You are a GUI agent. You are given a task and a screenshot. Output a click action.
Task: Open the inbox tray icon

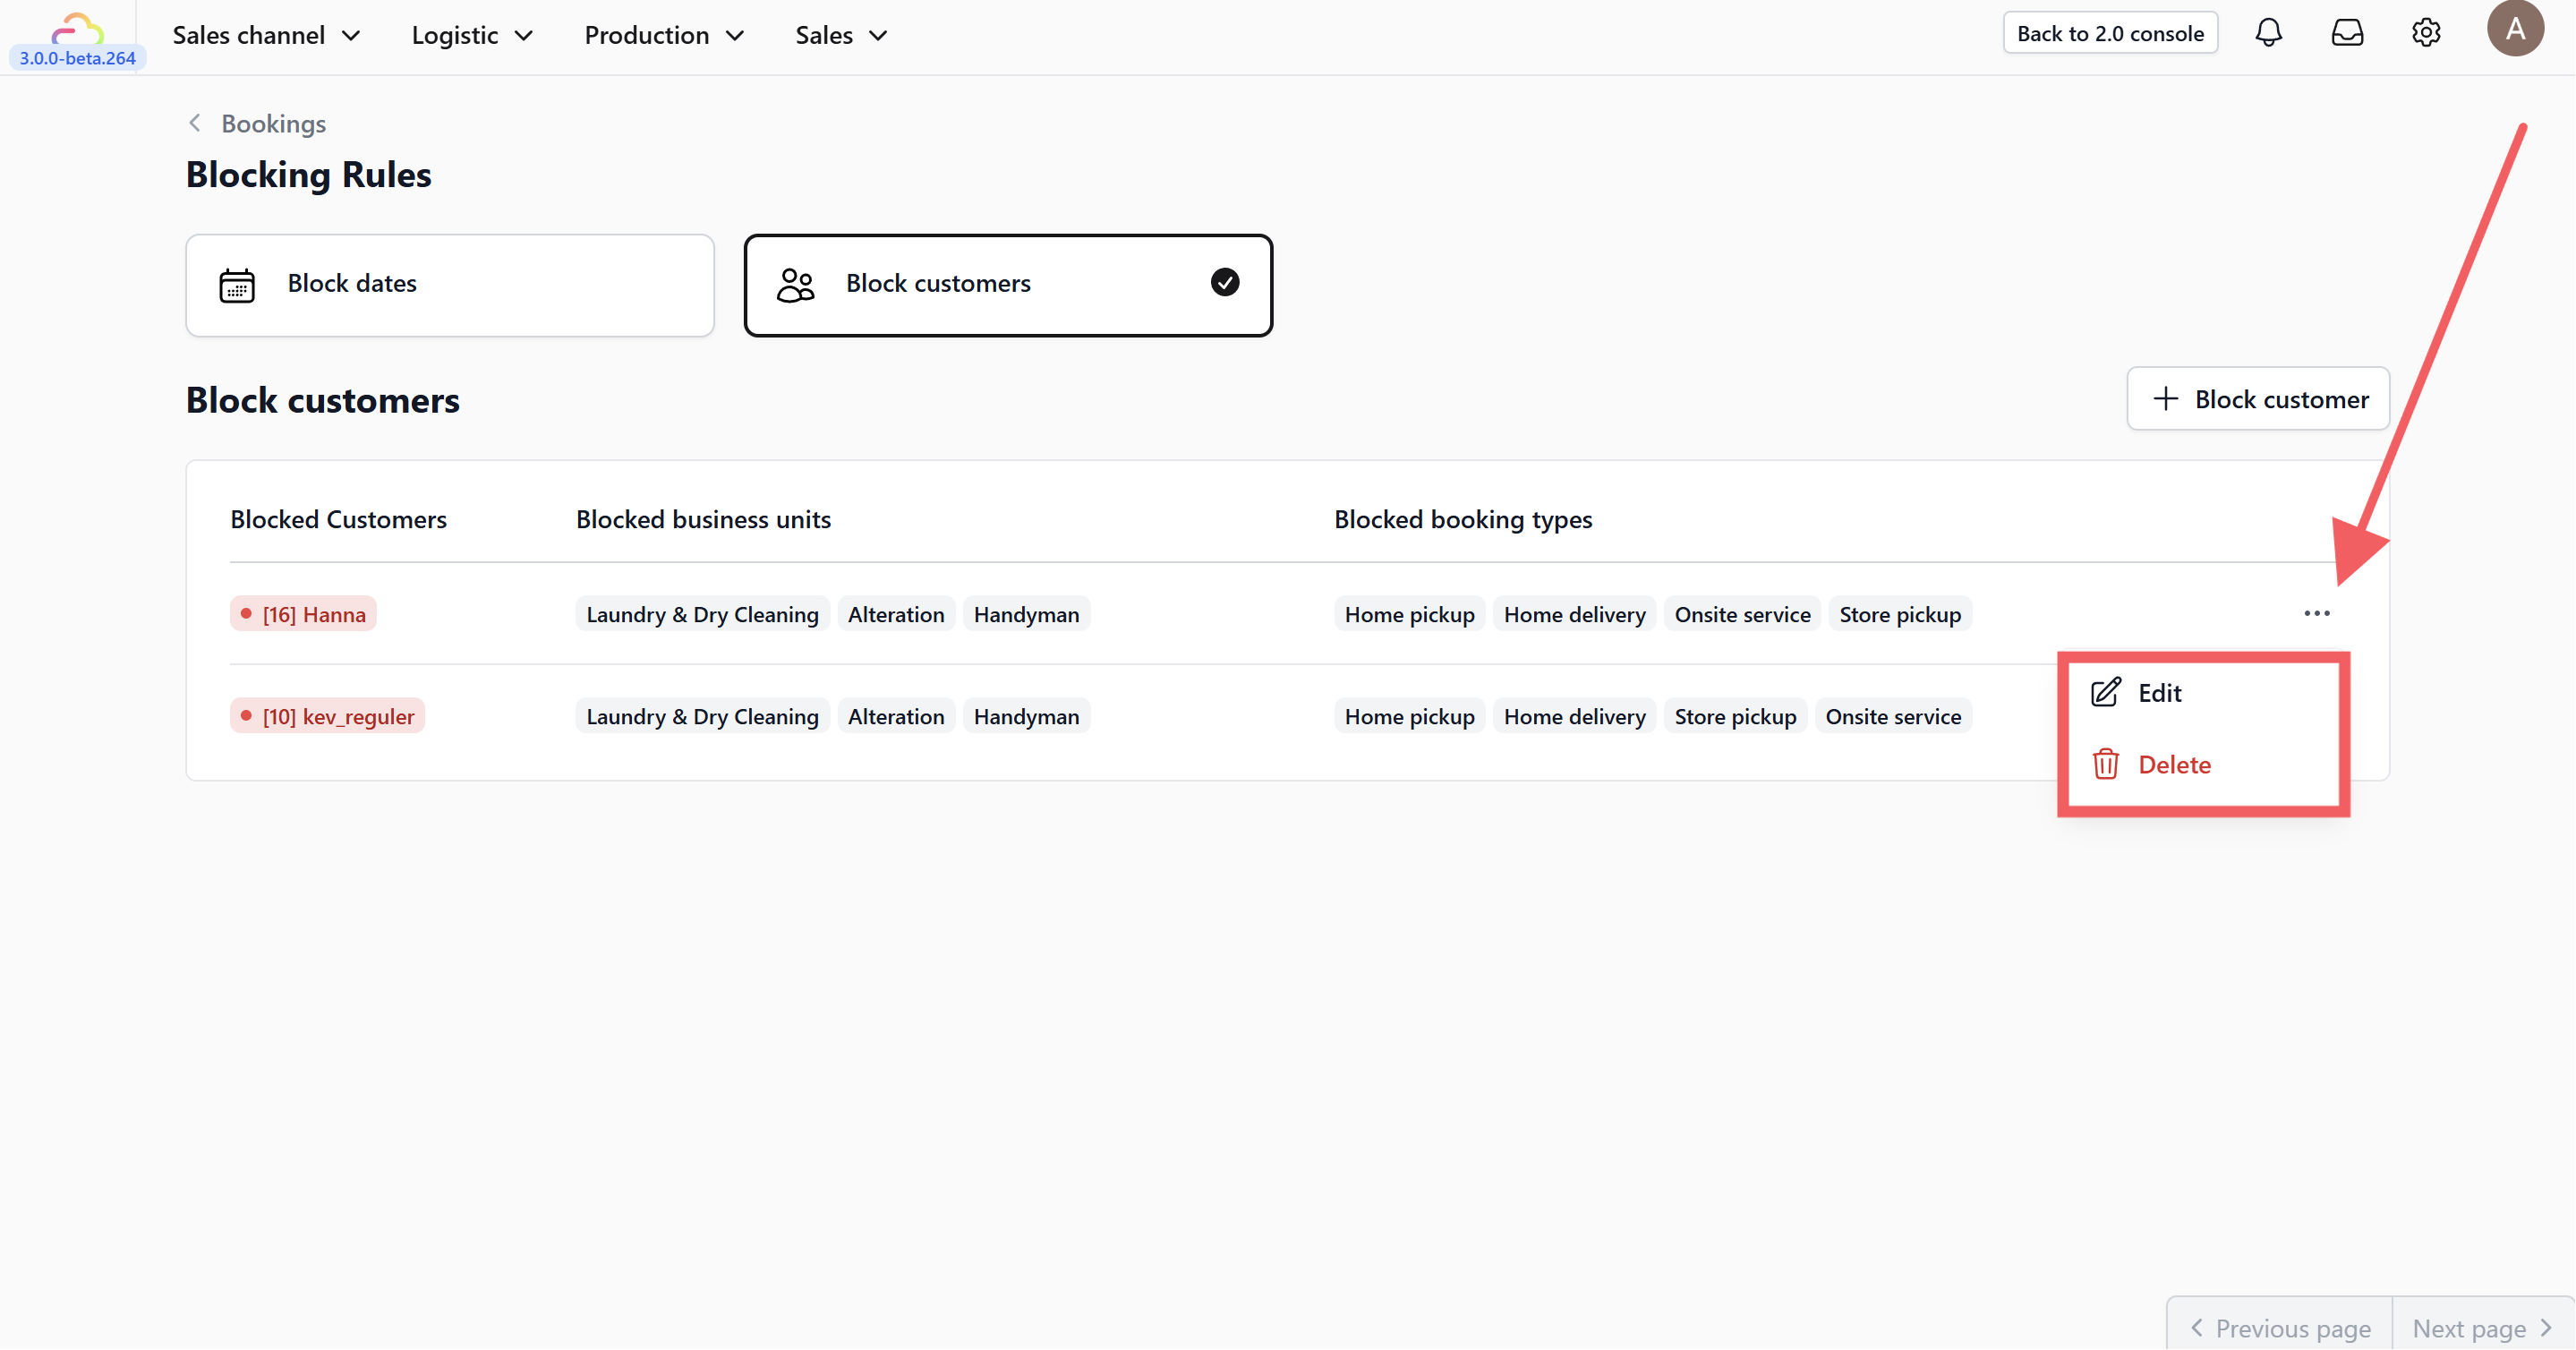pos(2347,33)
